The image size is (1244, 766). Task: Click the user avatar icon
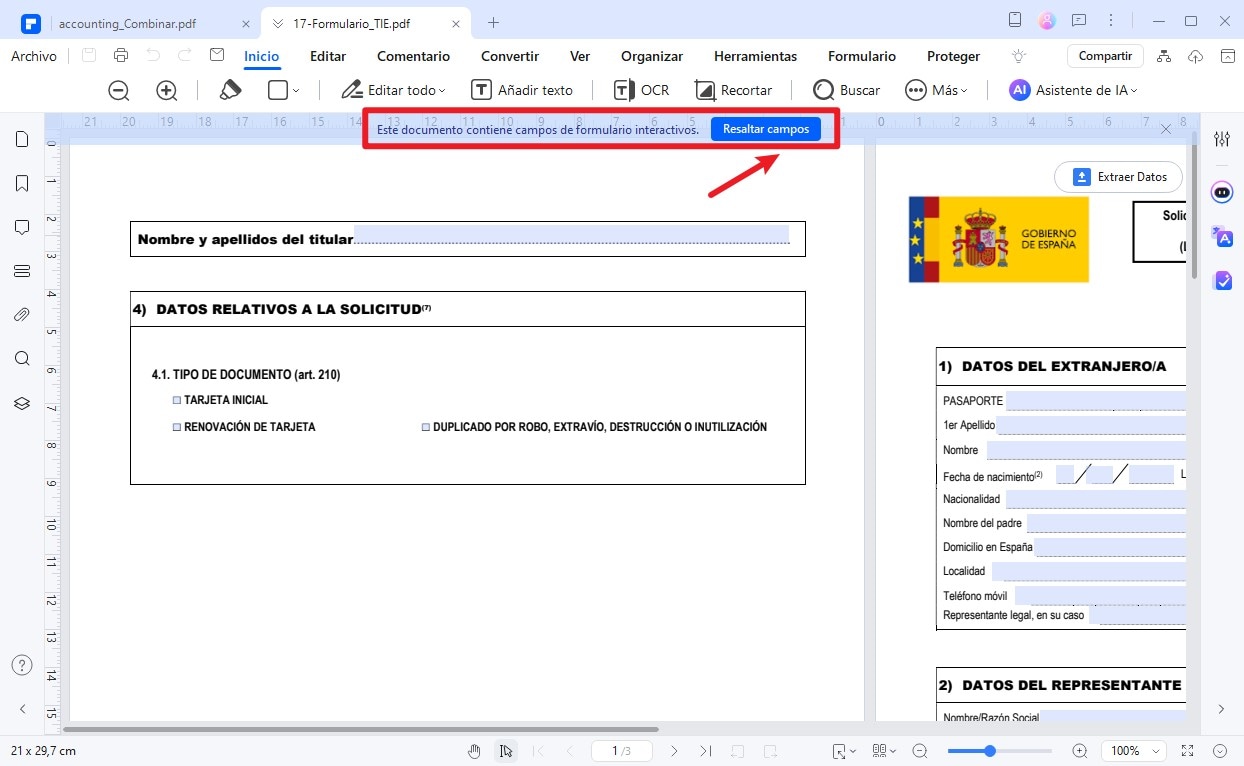point(1047,20)
